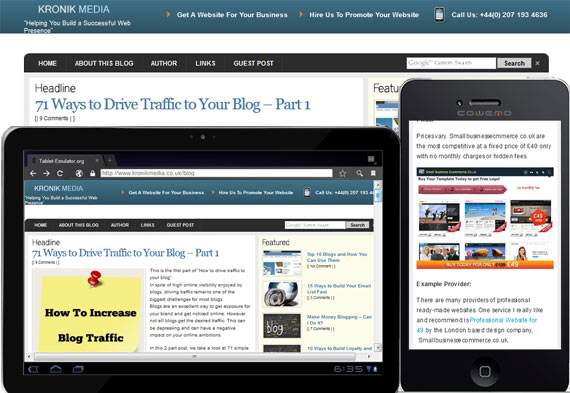Screen dimensions: 570x393
Task: Open 'Make Money Blogging – Can I Do It?'
Action: coord(339,320)
